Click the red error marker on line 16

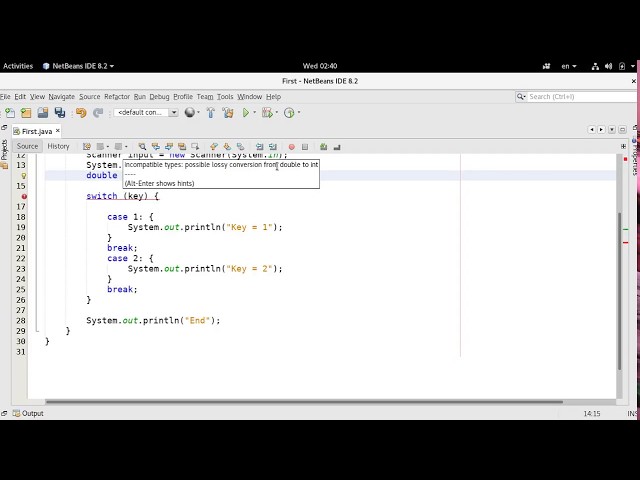(x=24, y=196)
